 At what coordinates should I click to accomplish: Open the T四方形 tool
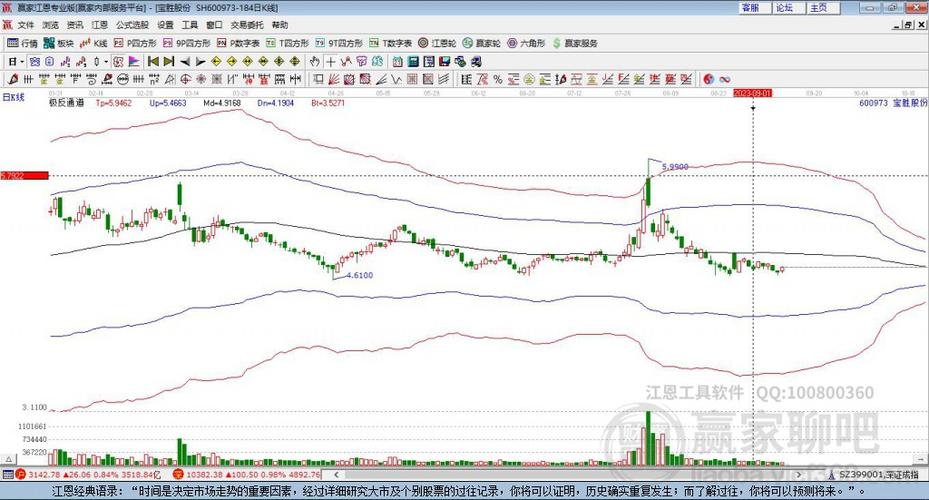pos(287,43)
